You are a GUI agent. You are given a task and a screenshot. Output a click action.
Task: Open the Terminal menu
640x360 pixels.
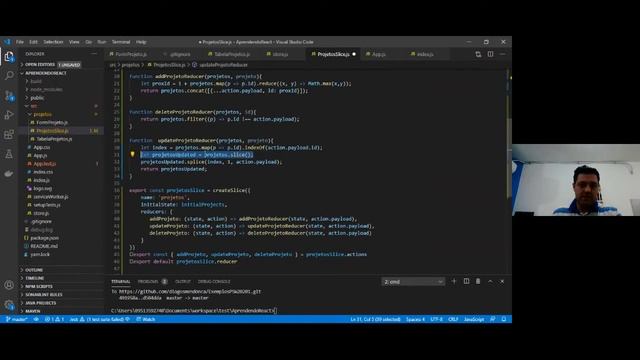pos(121,42)
